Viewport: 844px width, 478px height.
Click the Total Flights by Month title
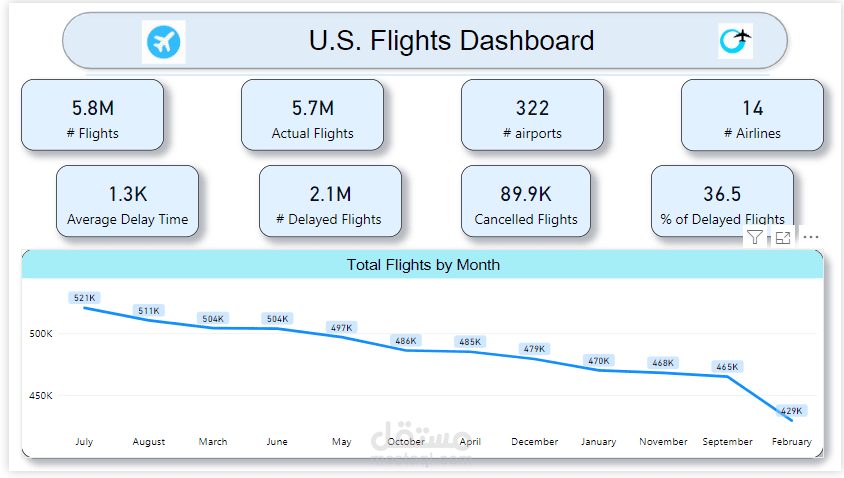tap(423, 265)
